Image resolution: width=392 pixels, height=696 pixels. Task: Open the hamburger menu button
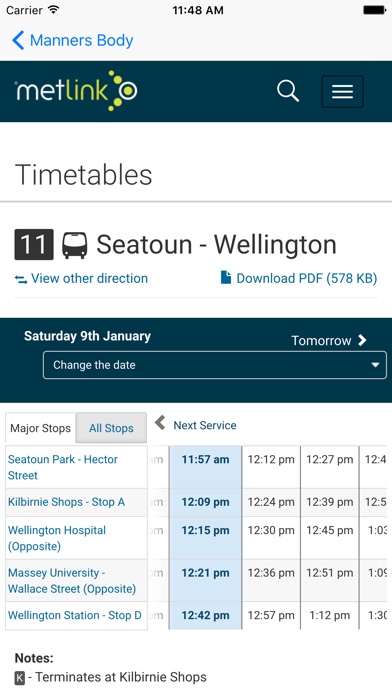(x=342, y=92)
